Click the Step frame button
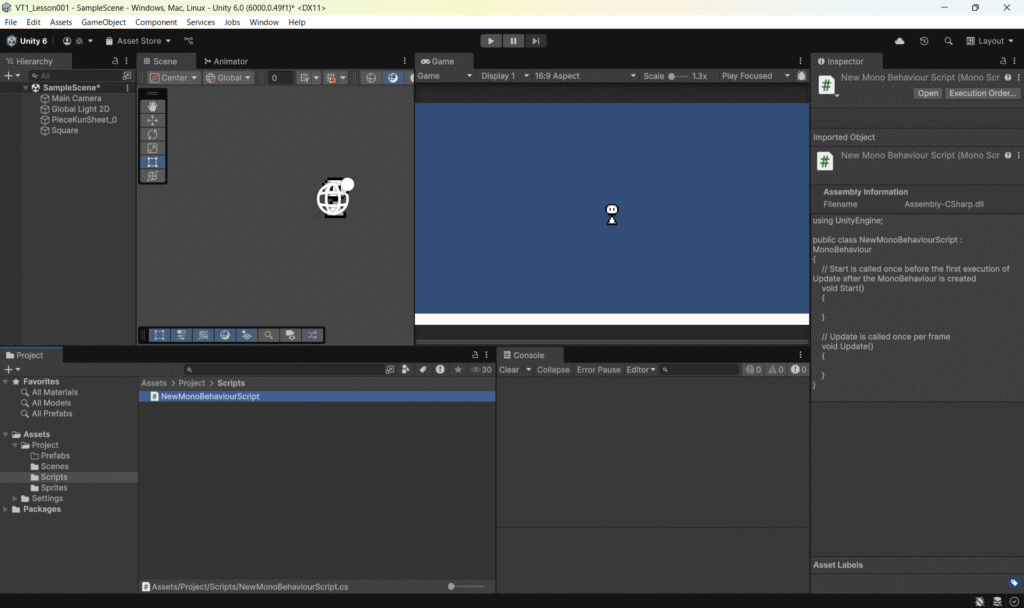The width and height of the screenshot is (1024, 608). point(536,40)
